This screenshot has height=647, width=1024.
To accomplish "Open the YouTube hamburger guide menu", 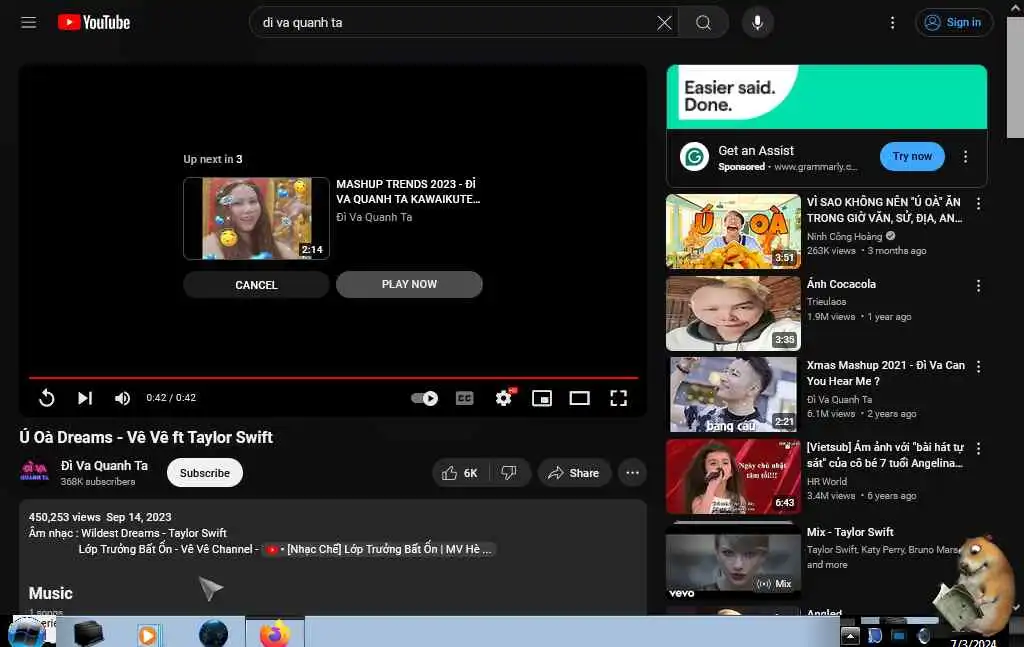I will click(x=28, y=22).
